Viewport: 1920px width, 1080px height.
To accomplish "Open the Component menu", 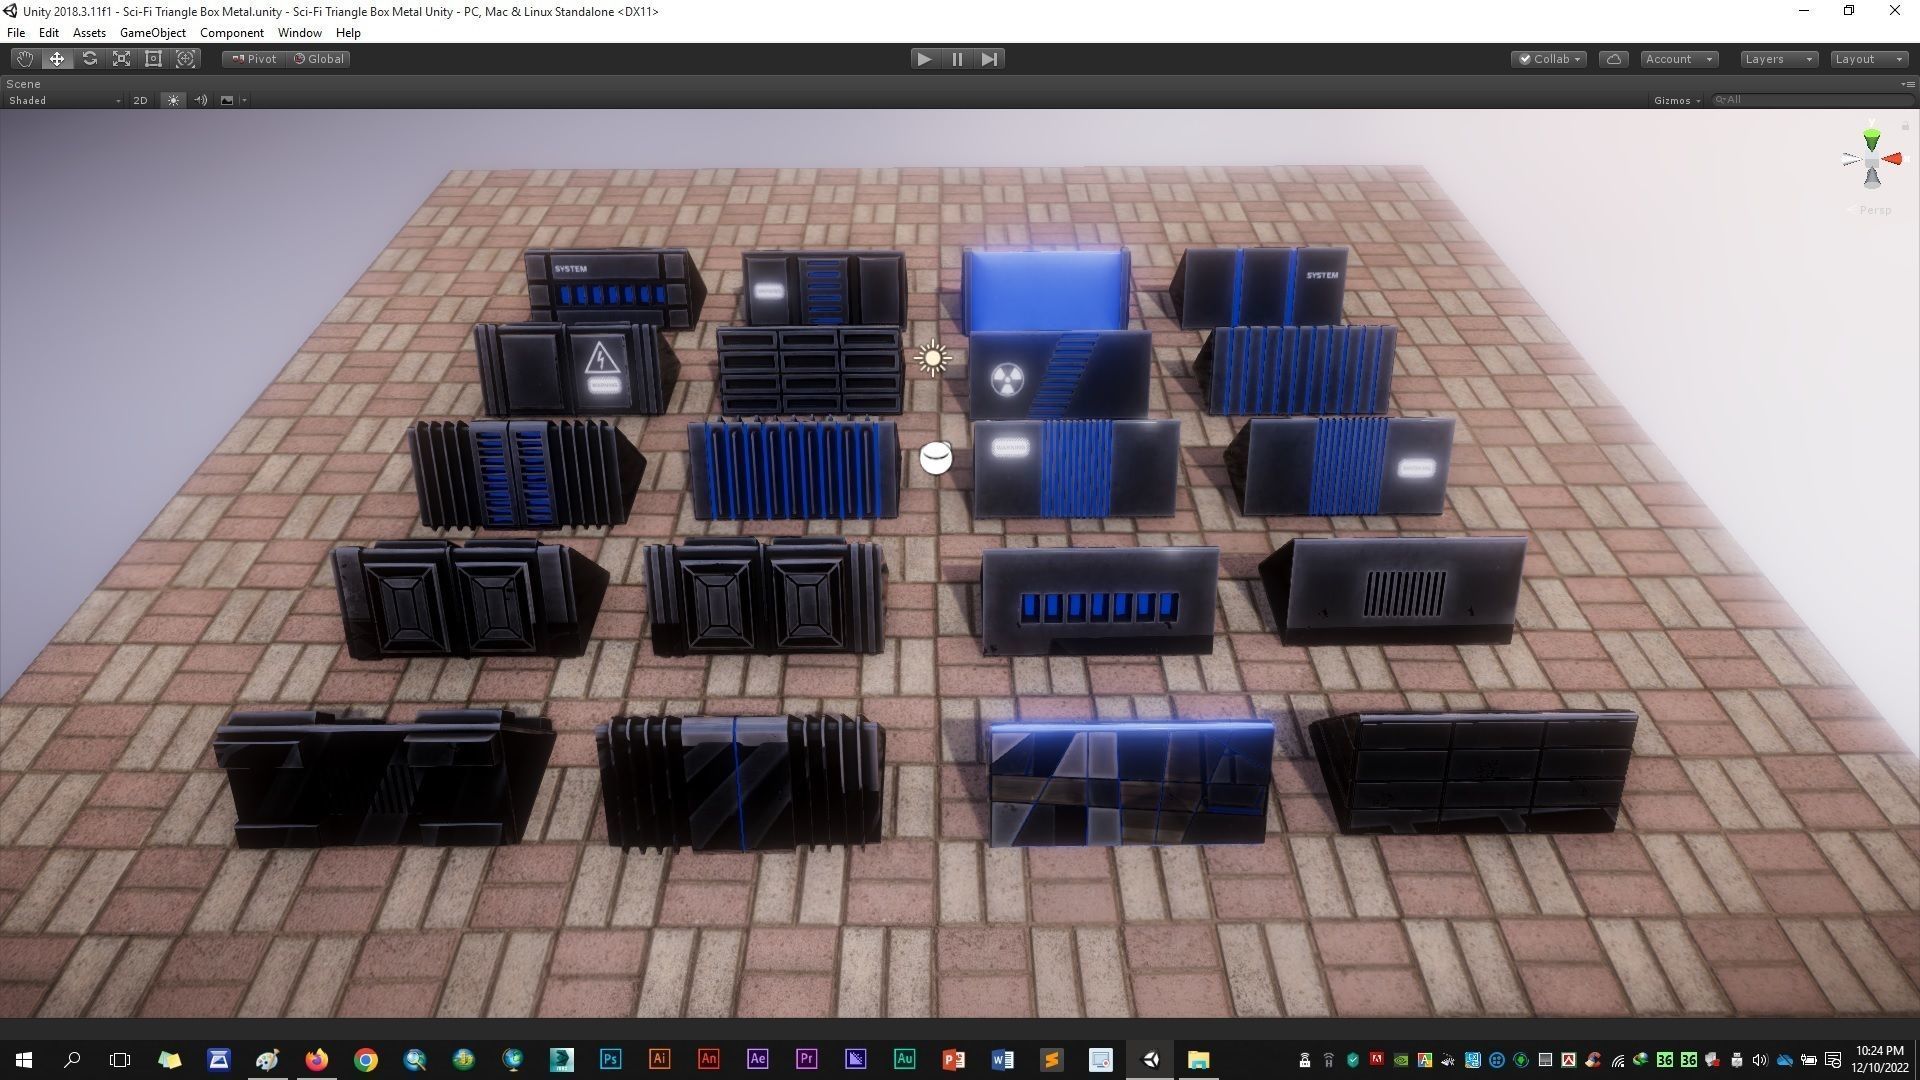I will pos(231,33).
